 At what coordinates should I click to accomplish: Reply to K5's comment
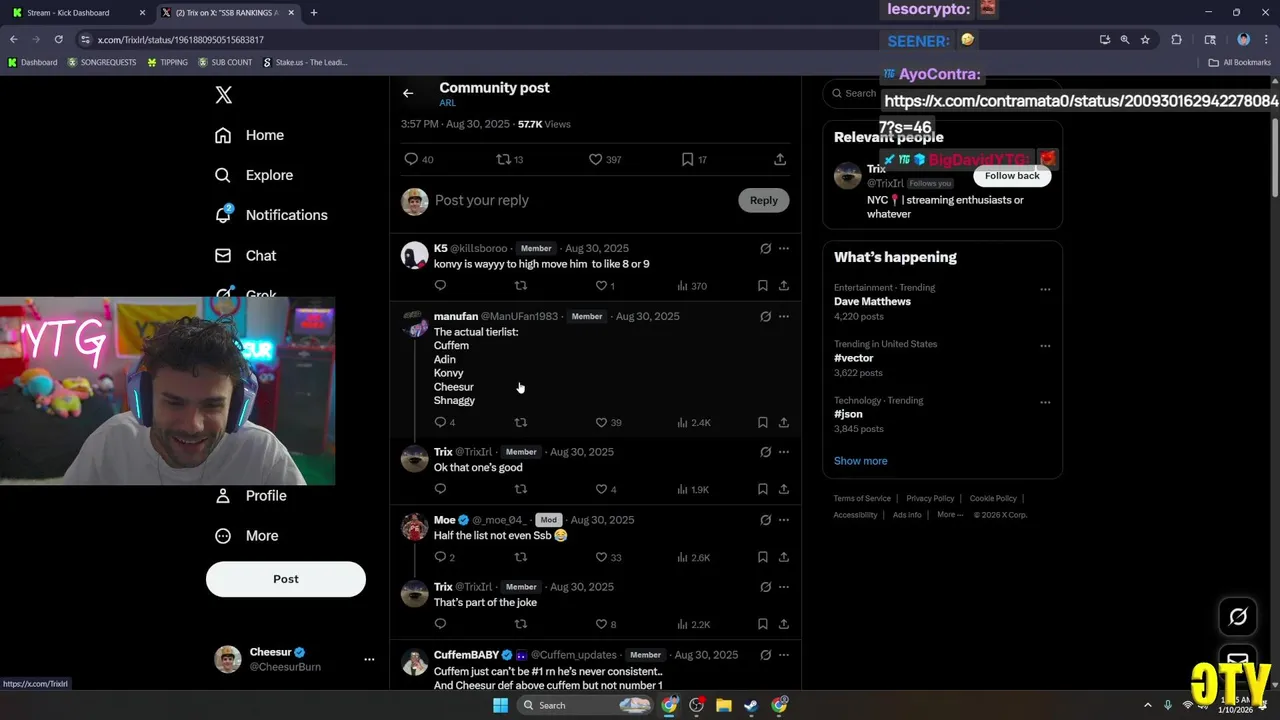click(x=440, y=286)
